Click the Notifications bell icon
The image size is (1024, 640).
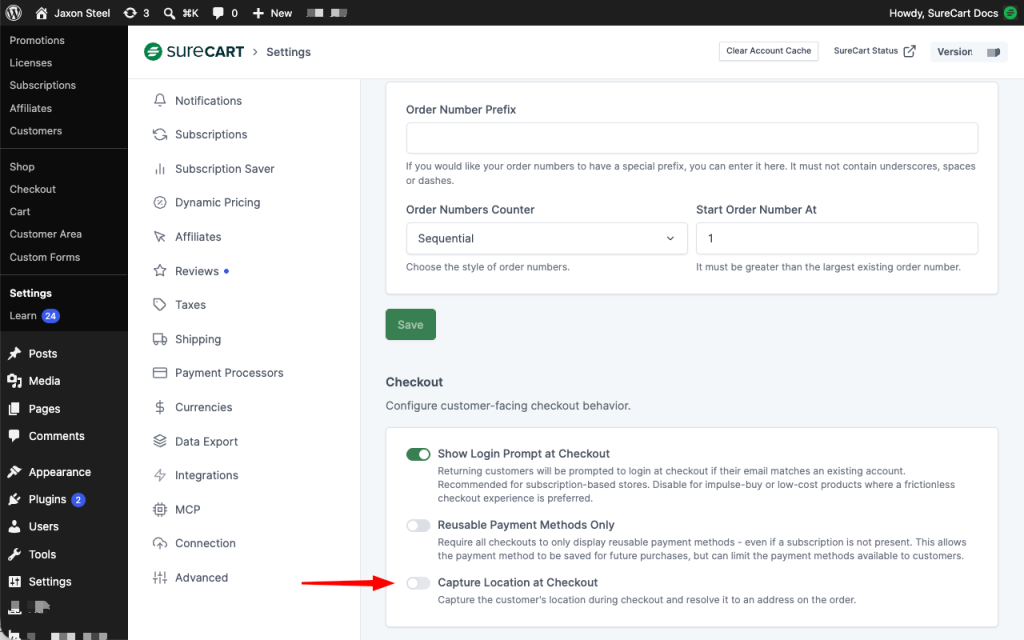pos(160,100)
